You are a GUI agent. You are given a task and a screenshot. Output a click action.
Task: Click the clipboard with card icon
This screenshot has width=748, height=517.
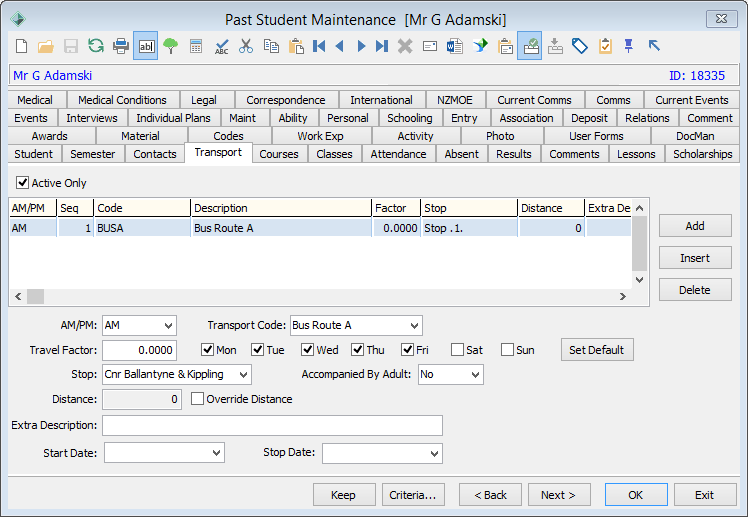[x=505, y=46]
